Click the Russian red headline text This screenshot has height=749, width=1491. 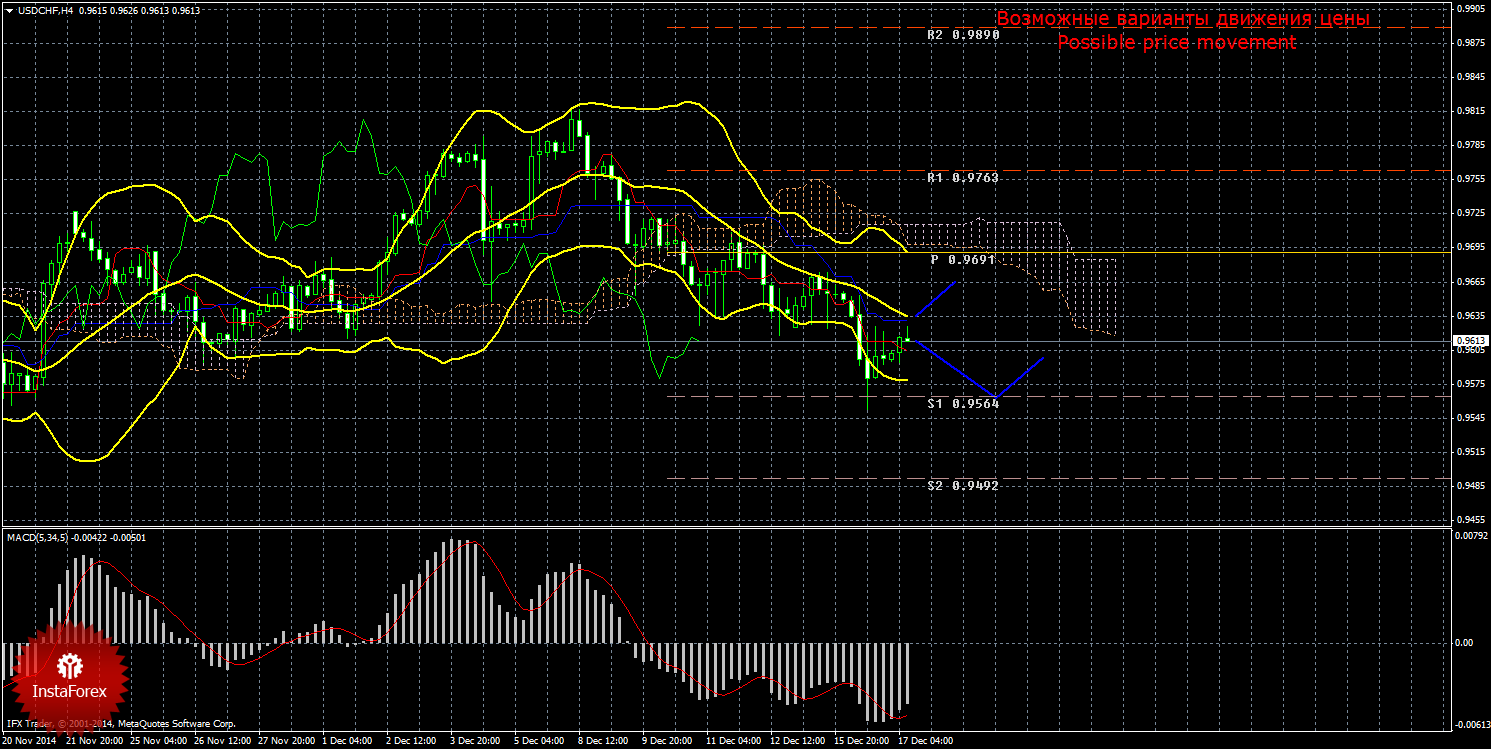1182,19
